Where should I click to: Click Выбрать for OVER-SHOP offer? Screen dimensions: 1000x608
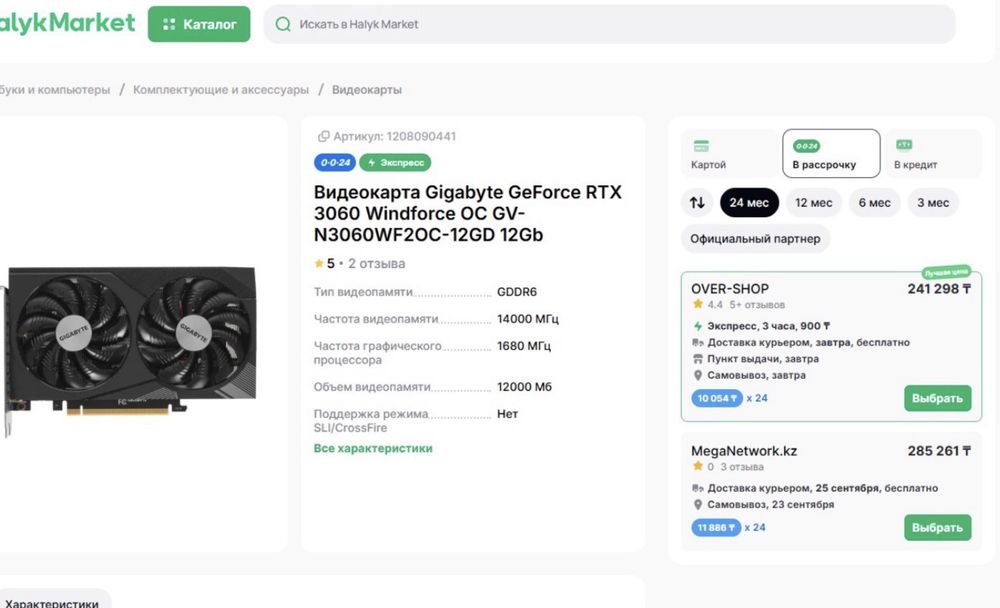(x=938, y=398)
